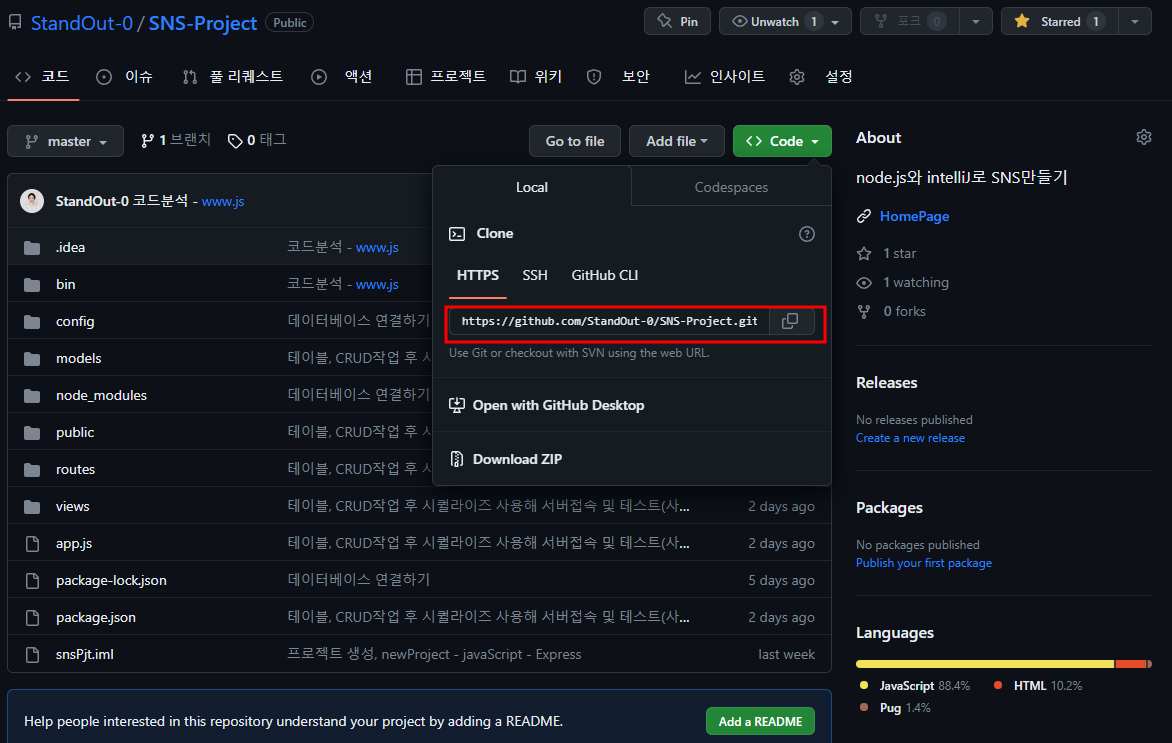Toggle the Starred button
The width and height of the screenshot is (1172, 743).
[x=1060, y=22]
